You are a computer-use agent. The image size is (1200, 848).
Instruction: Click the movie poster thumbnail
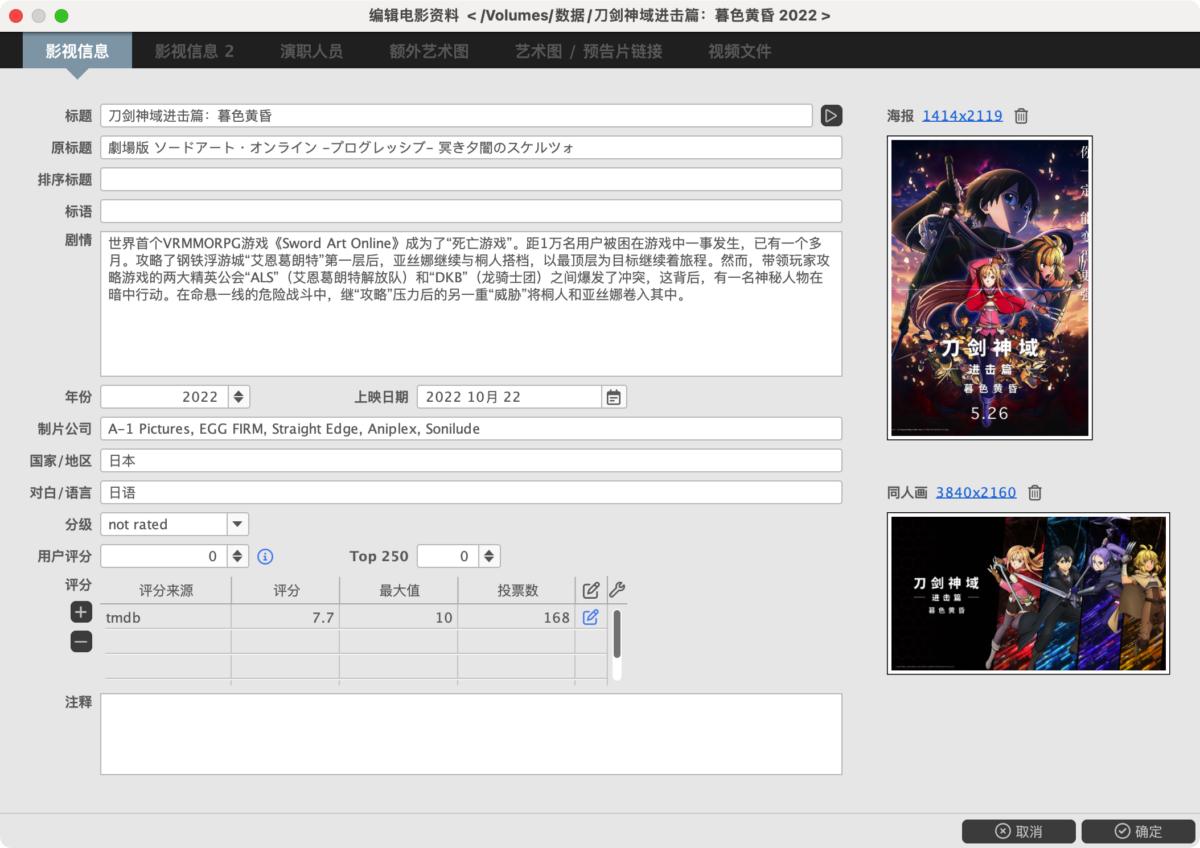pos(990,287)
